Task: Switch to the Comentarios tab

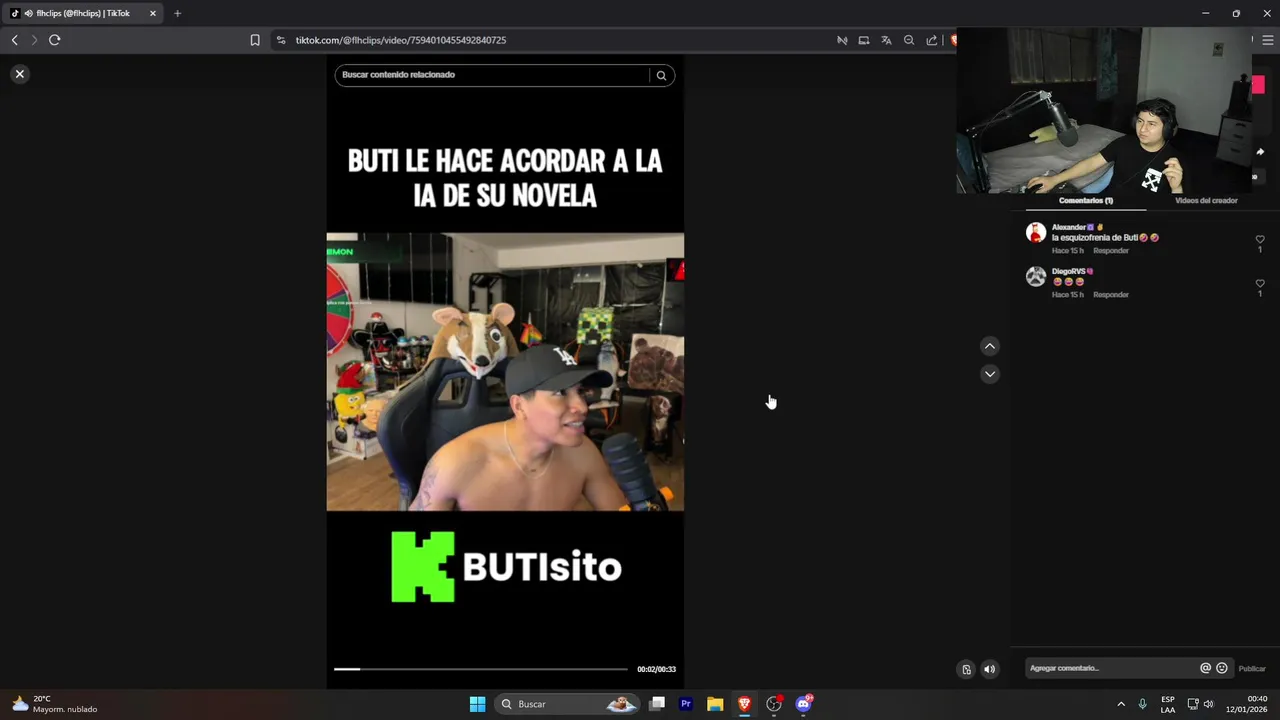Action: (x=1086, y=201)
